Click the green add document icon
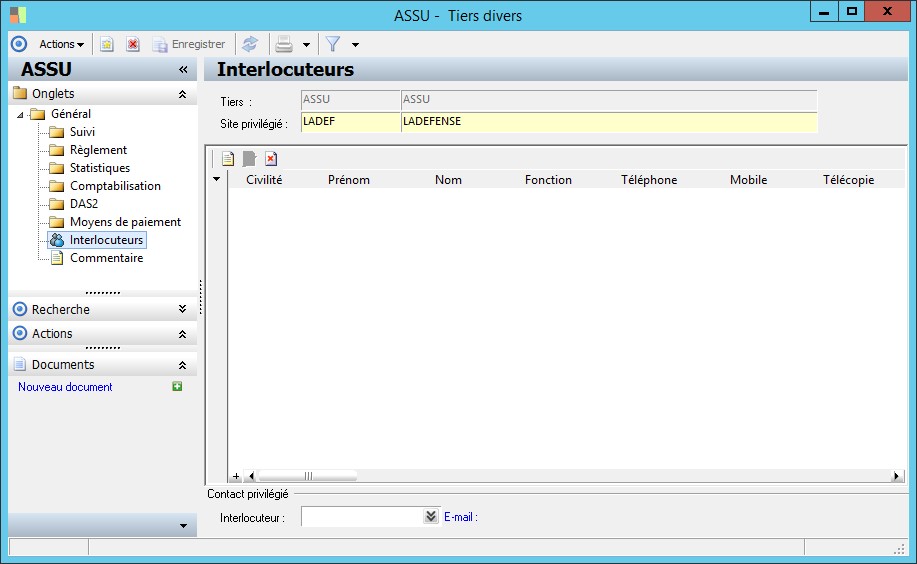 177,387
